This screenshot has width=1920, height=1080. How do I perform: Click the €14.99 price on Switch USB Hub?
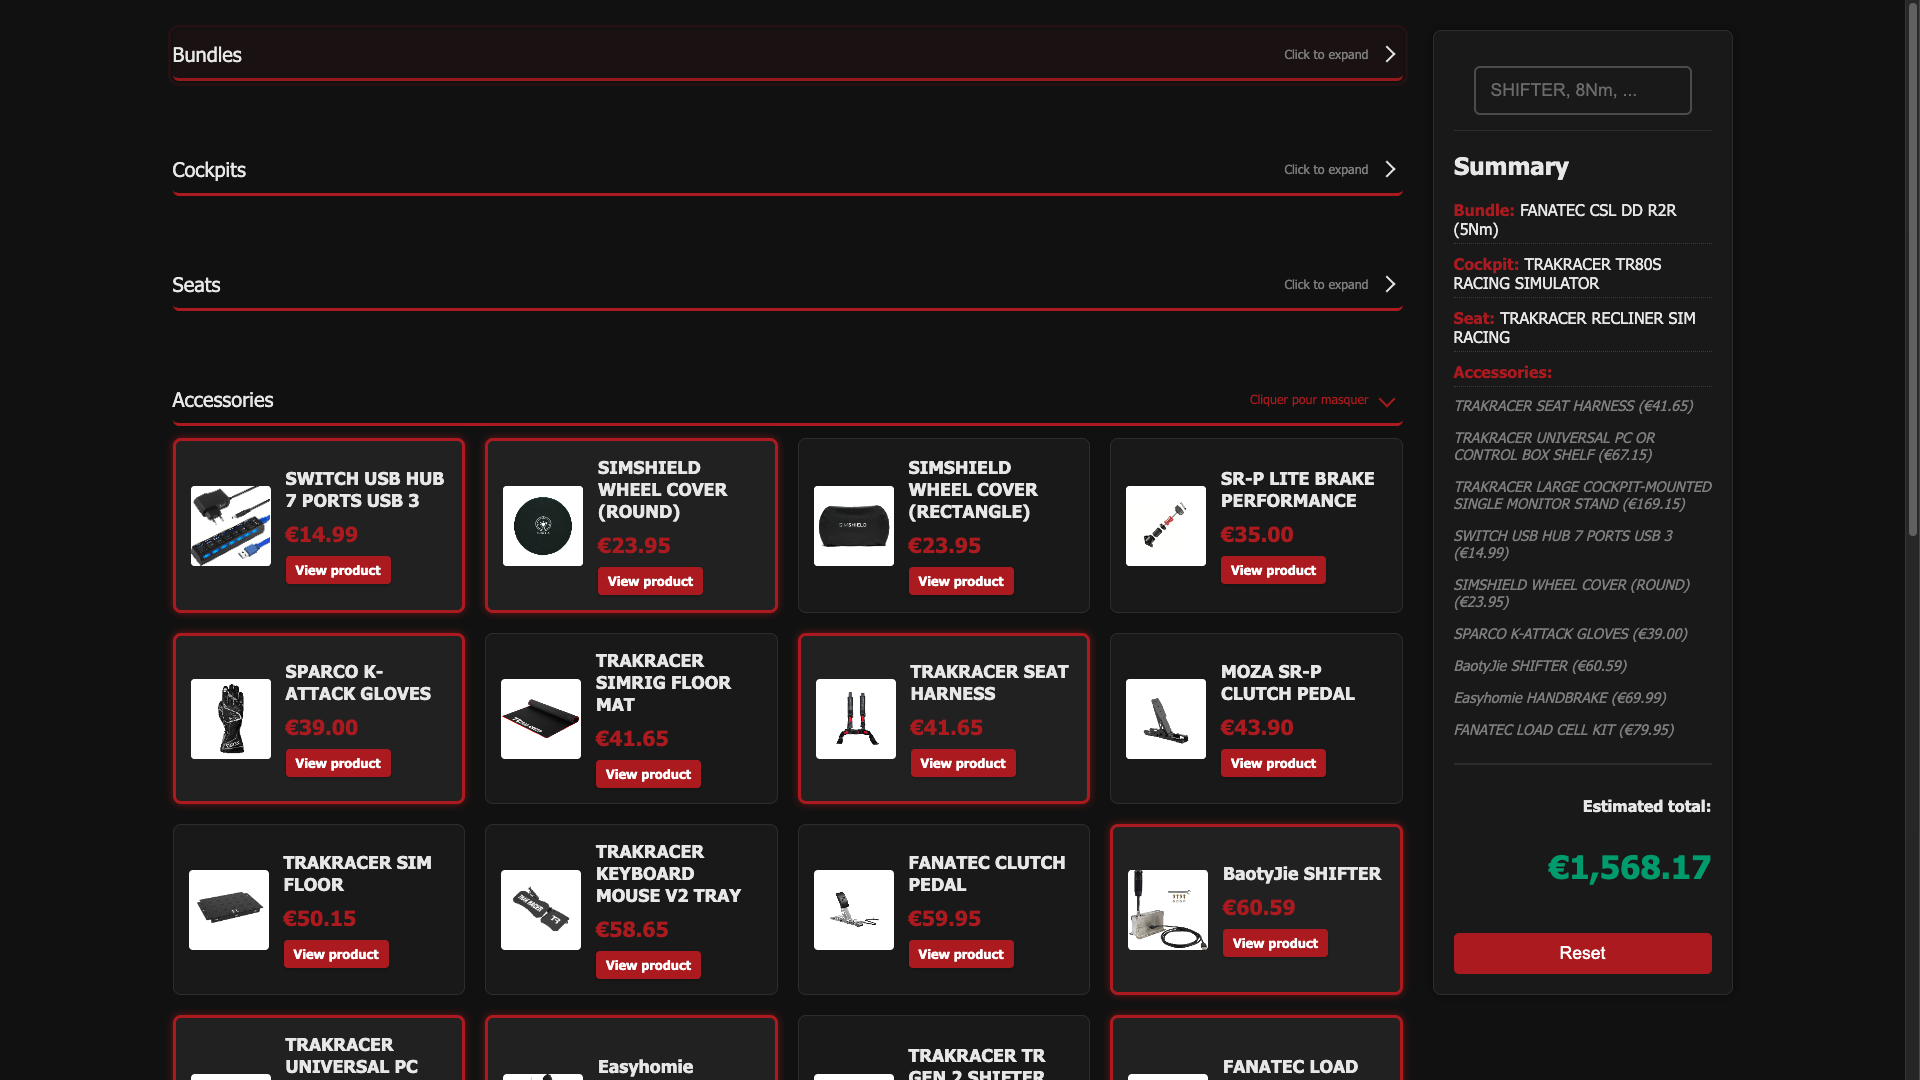point(321,535)
